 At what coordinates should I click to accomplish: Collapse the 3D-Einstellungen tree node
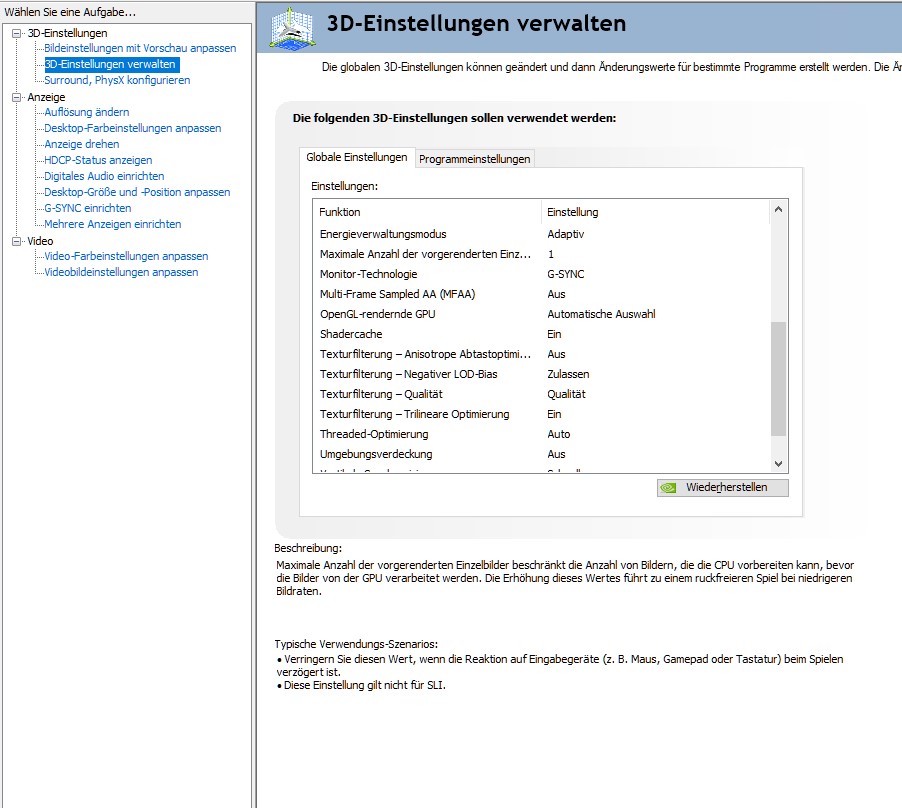coord(17,33)
